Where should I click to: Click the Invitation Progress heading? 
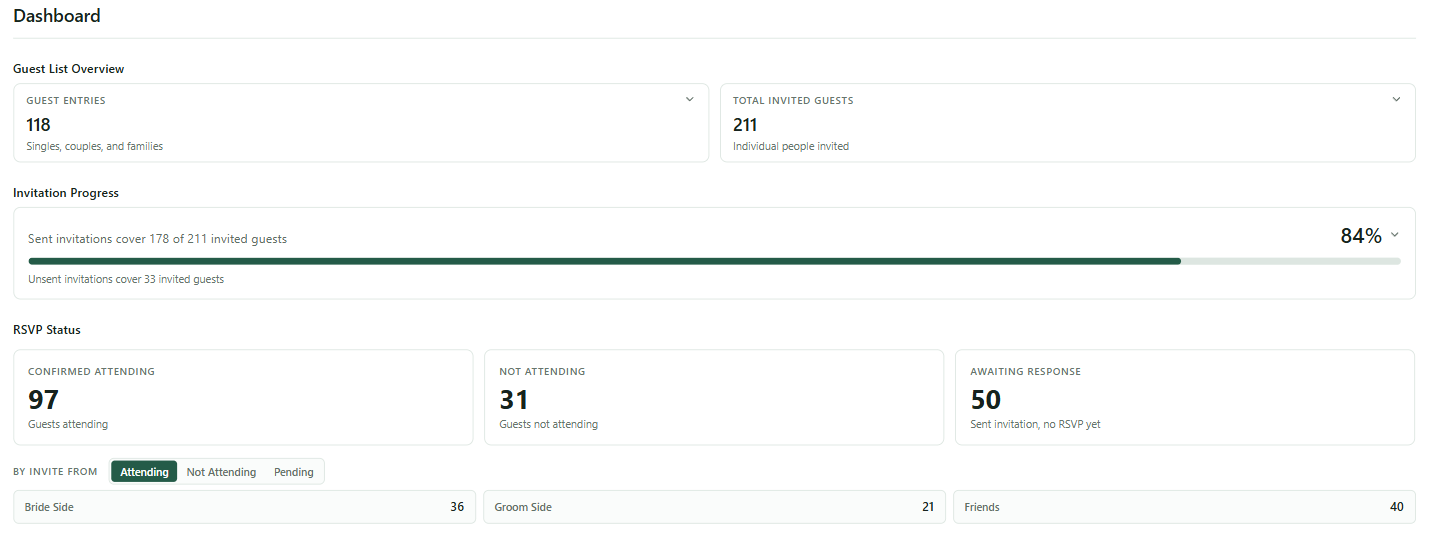[66, 193]
